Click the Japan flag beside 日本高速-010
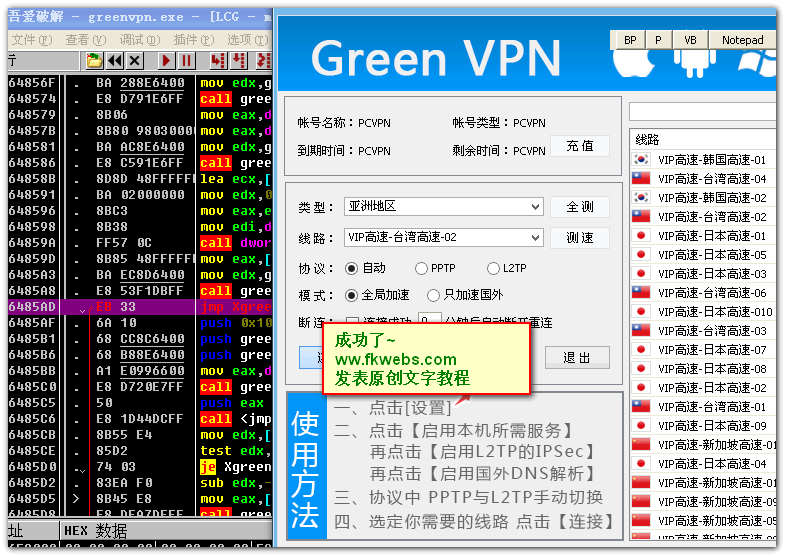Viewport: 785px width, 556px height. pos(641,312)
